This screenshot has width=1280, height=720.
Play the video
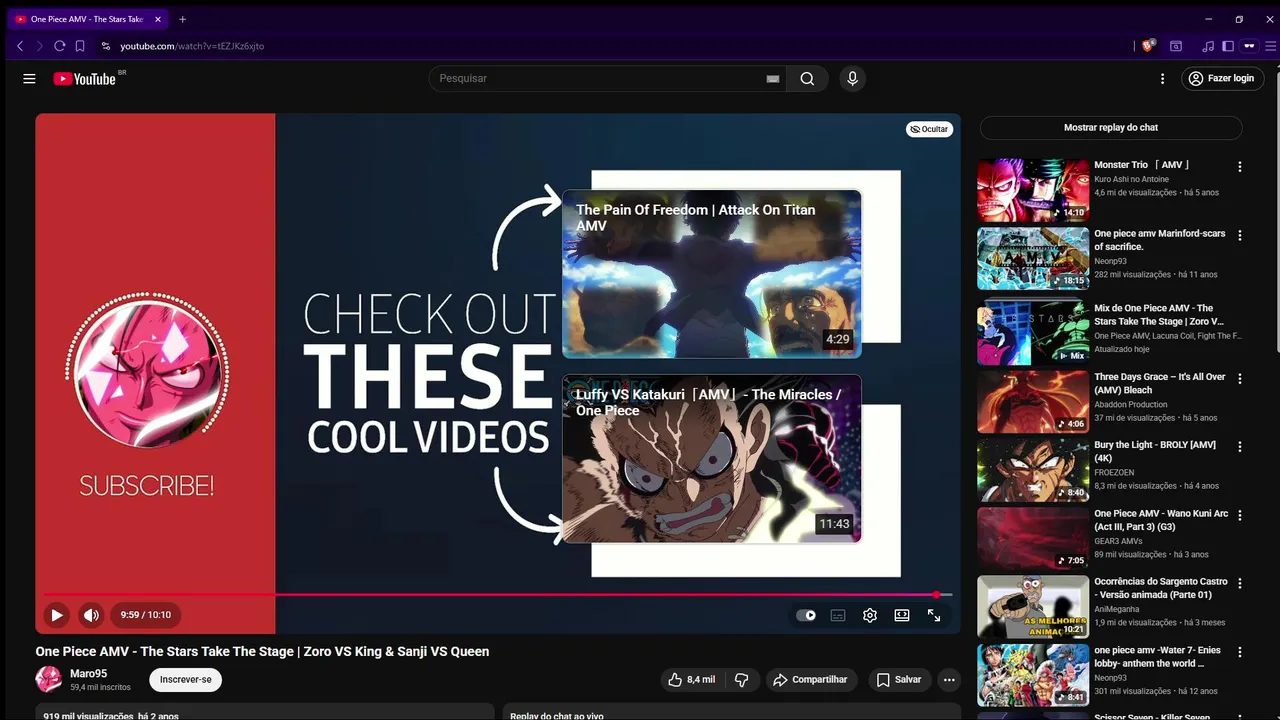coord(56,615)
